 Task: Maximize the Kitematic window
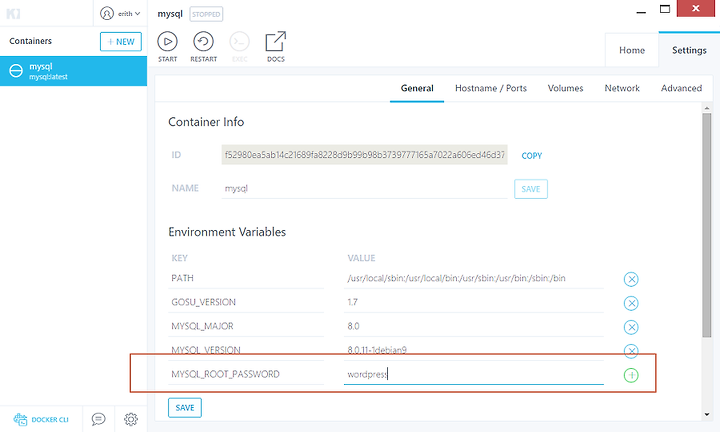tap(664, 9)
